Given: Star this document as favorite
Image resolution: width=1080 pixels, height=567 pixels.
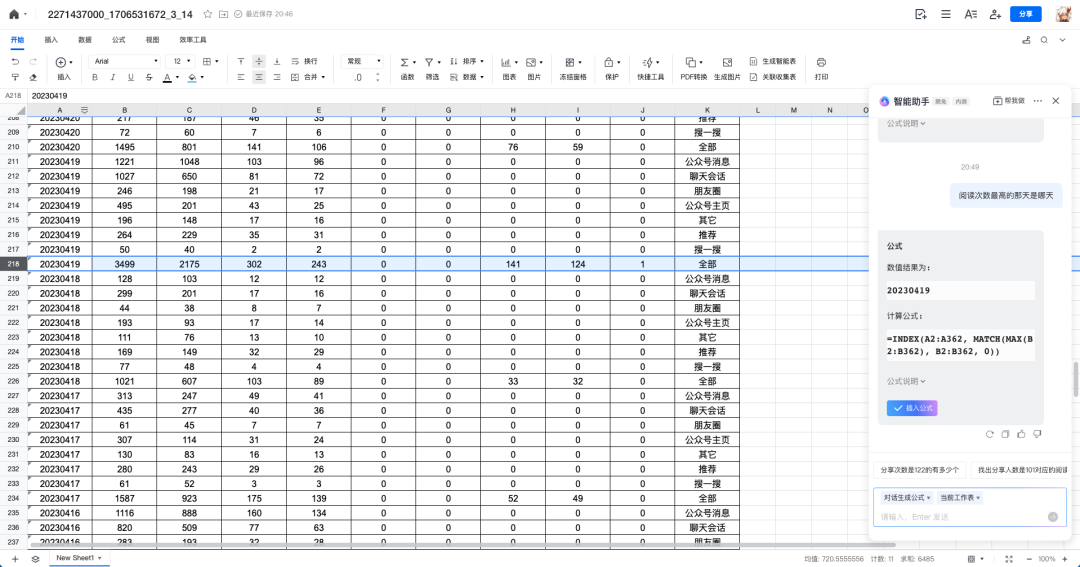Looking at the screenshot, I should 207,14.
